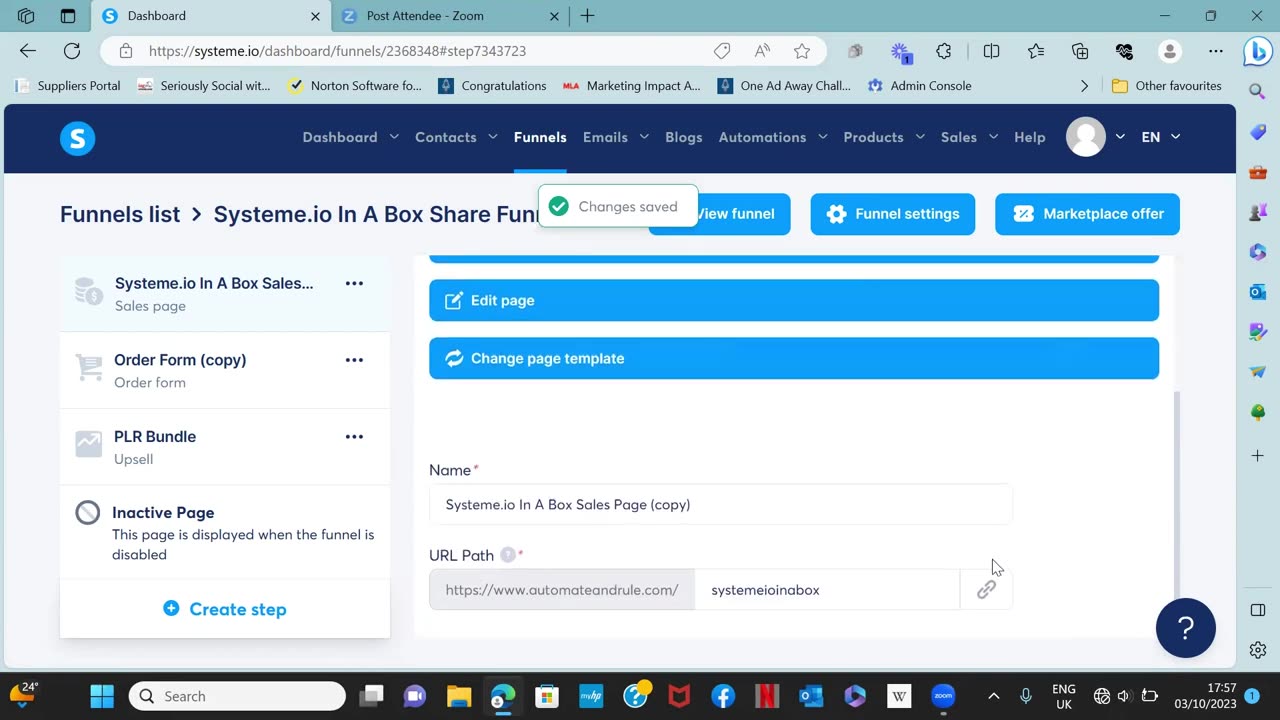This screenshot has width=1280, height=720.
Task: Click the Marketplace offer button
Action: click(1087, 214)
